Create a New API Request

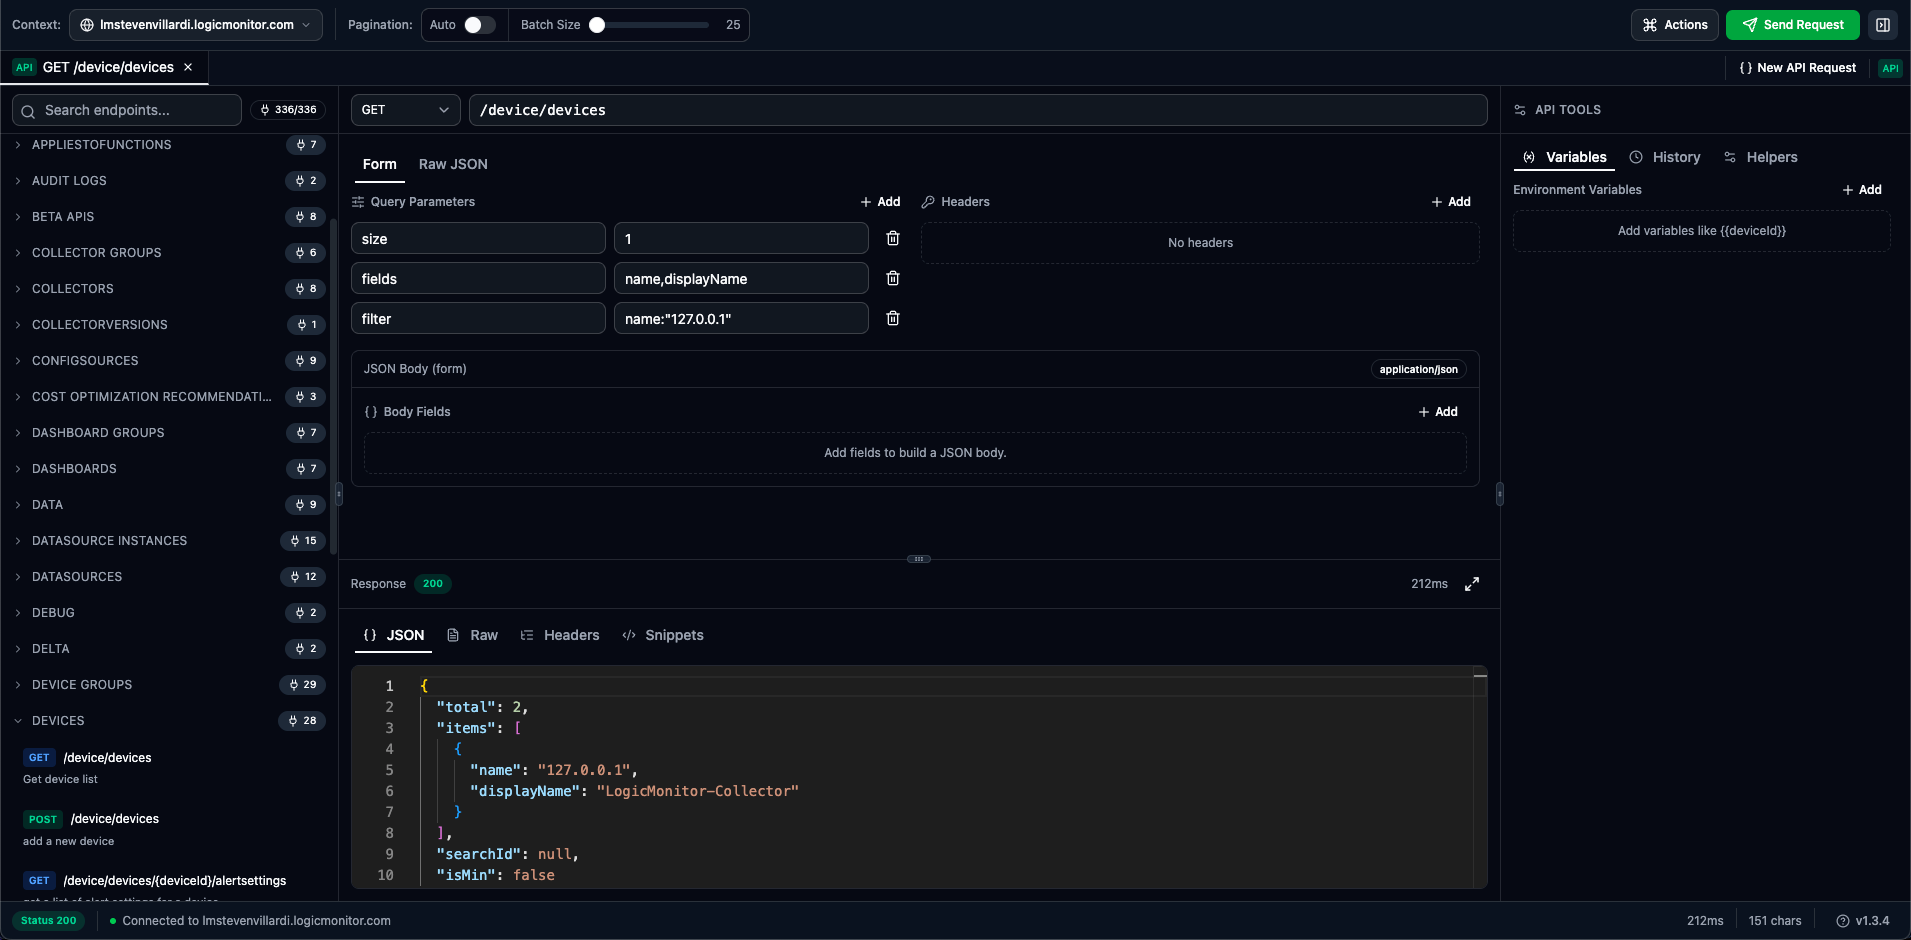(x=1795, y=68)
